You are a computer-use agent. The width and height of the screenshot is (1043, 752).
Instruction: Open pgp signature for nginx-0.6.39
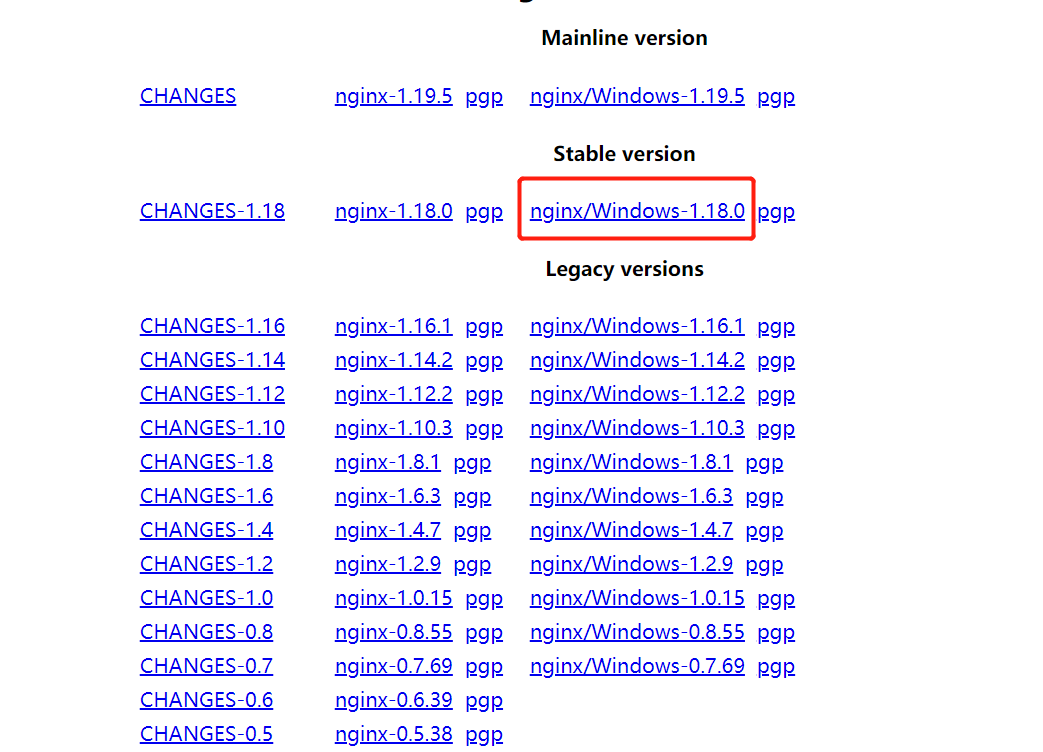[x=484, y=700]
